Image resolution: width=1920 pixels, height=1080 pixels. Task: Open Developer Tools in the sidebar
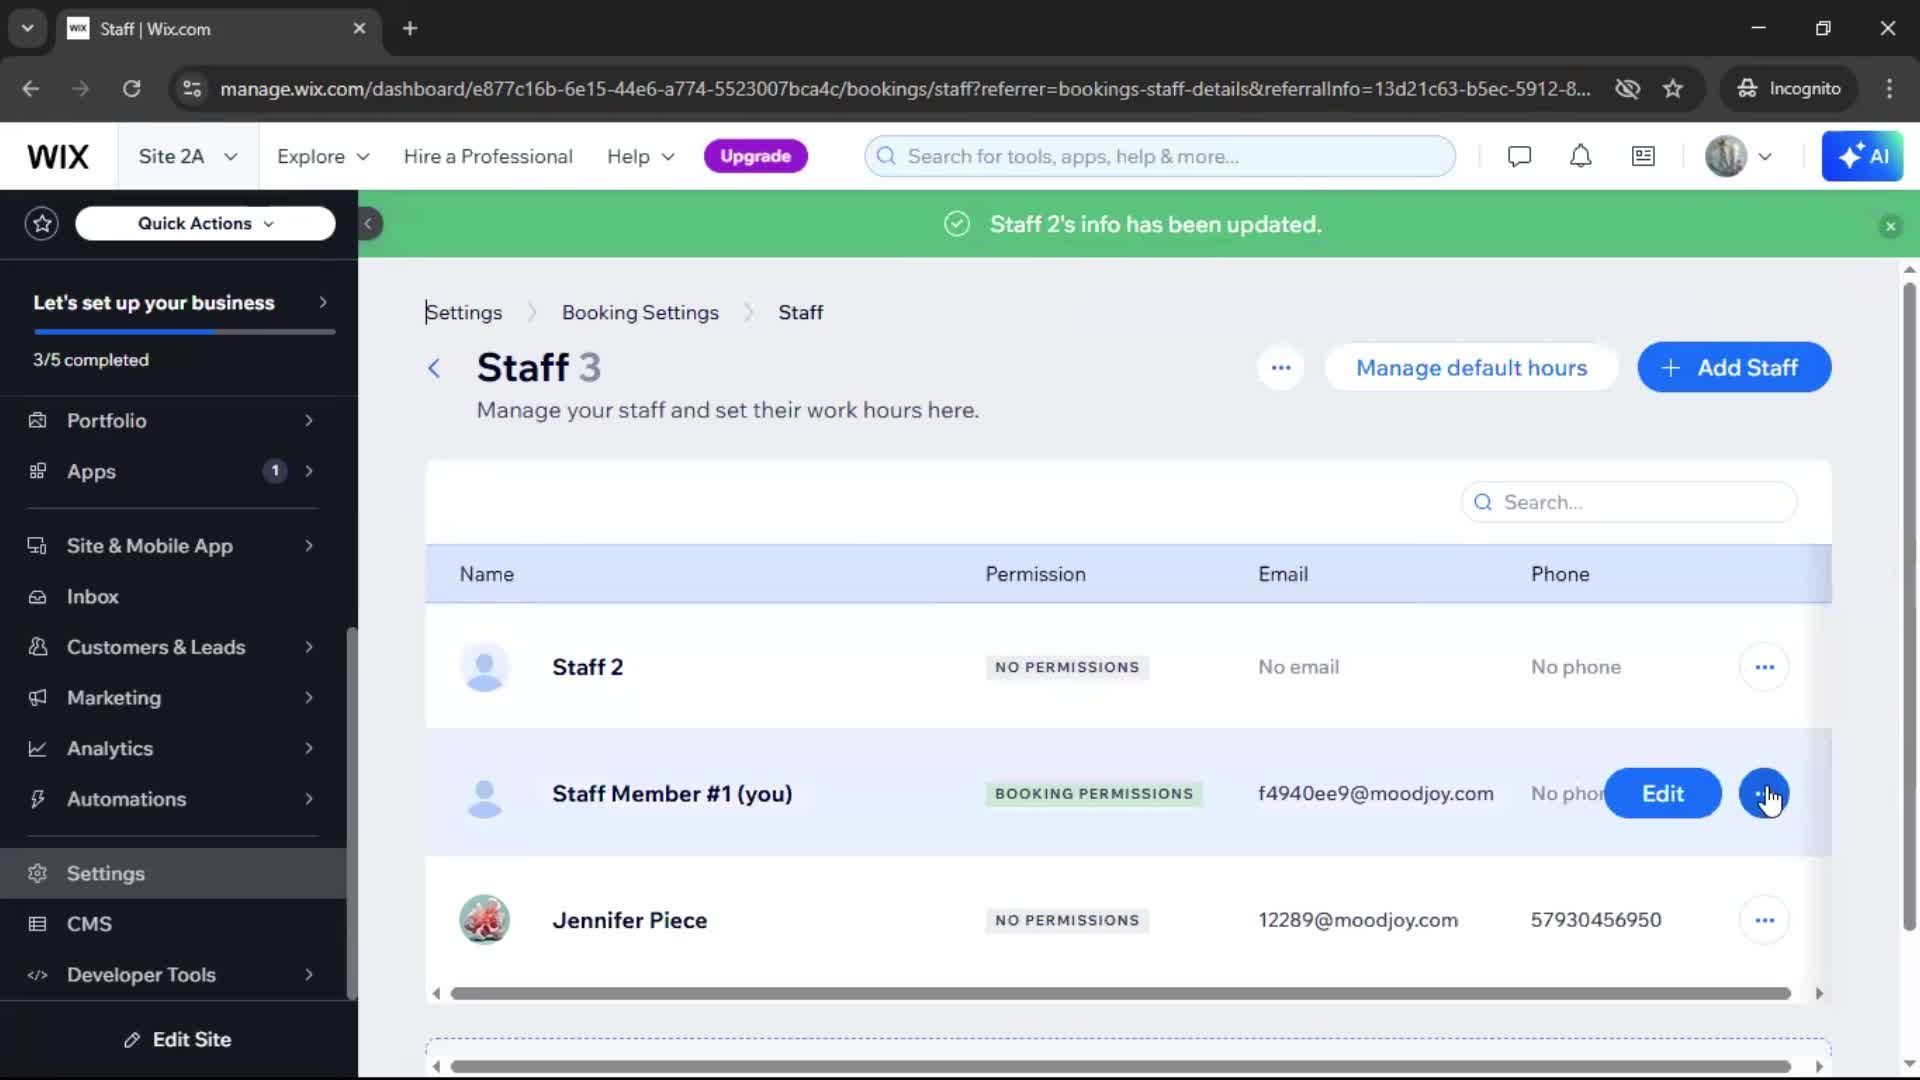click(x=172, y=975)
